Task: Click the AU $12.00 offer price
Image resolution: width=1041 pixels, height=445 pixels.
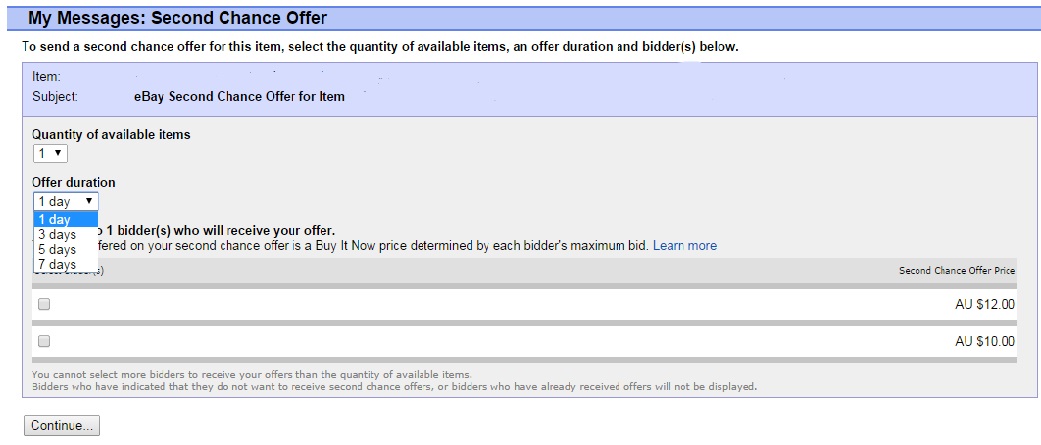Action: tap(984, 305)
